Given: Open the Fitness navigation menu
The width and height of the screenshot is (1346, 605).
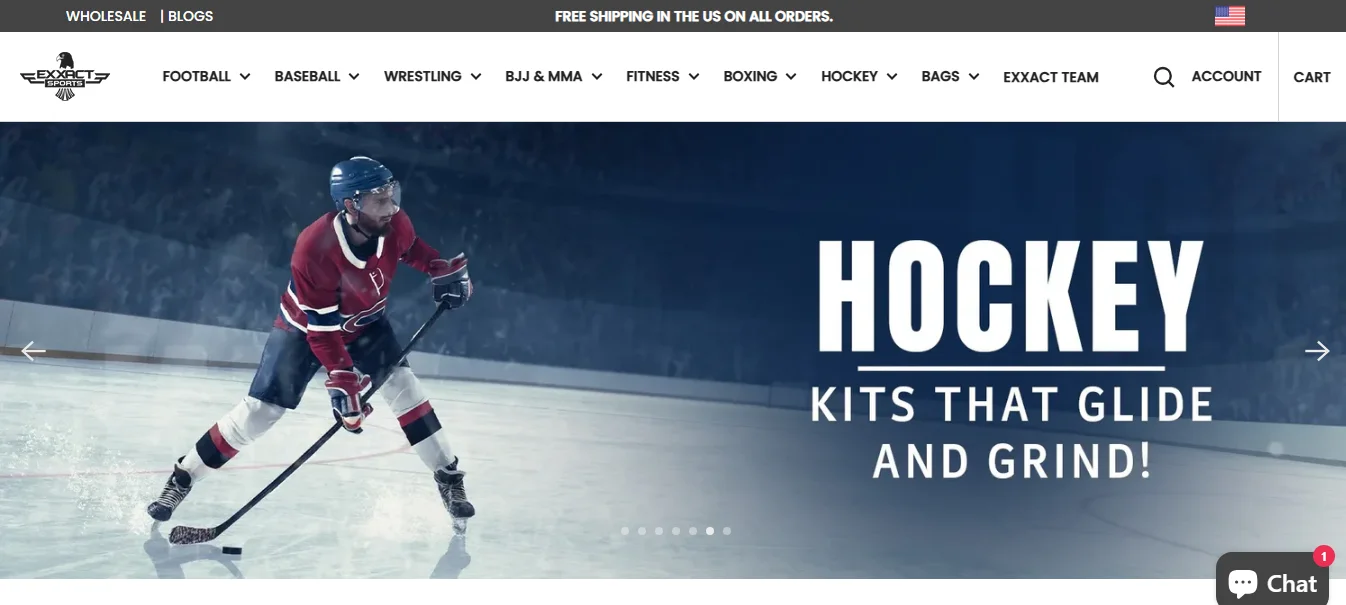Looking at the screenshot, I should click(x=663, y=76).
